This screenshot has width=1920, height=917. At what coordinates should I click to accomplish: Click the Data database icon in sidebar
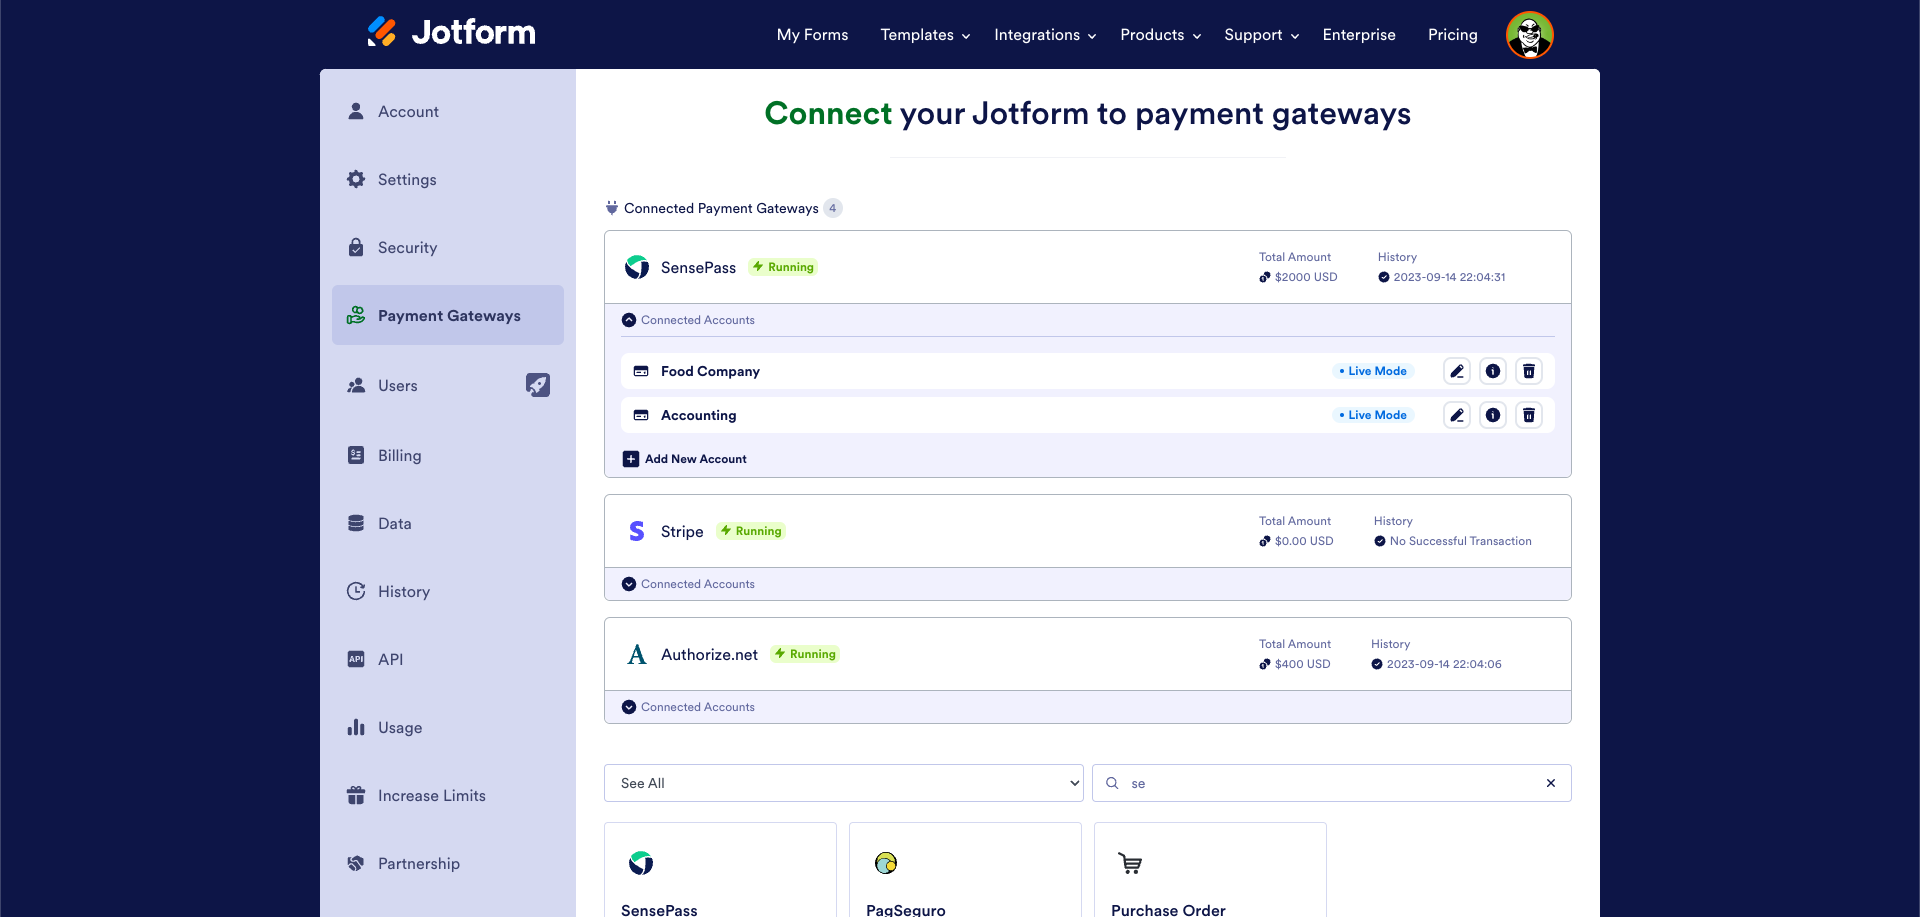(356, 523)
